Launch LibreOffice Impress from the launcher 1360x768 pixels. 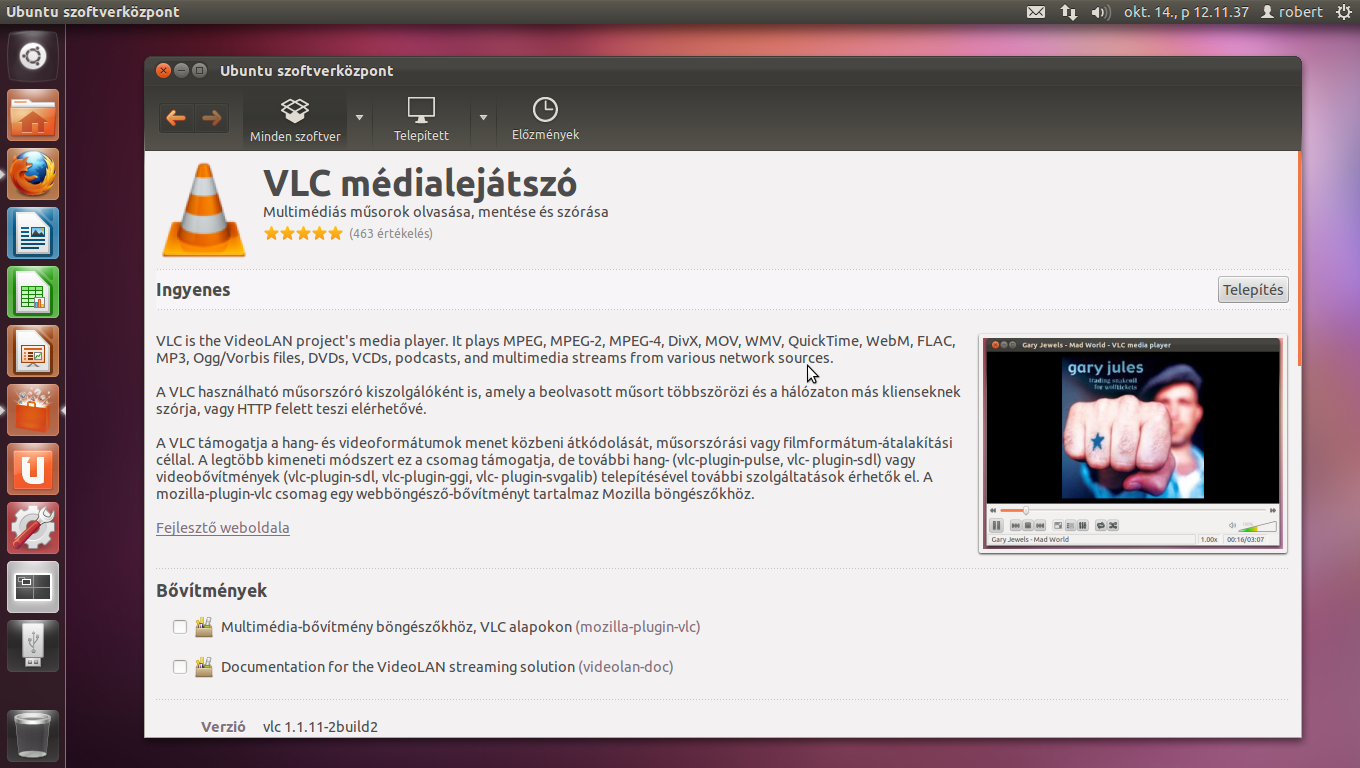[x=33, y=351]
